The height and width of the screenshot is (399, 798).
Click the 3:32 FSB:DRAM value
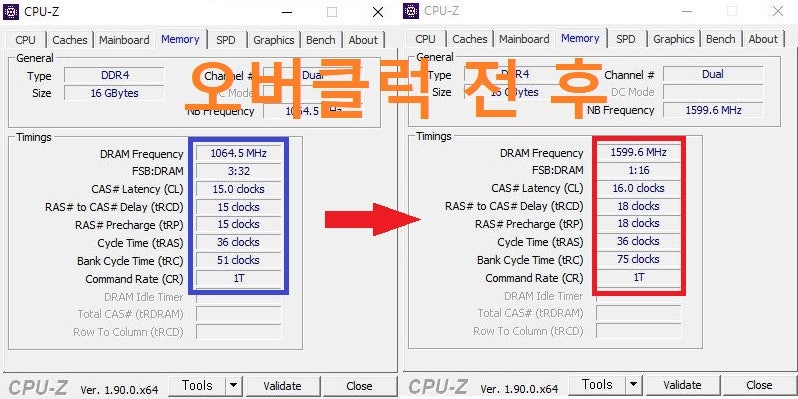click(x=238, y=171)
